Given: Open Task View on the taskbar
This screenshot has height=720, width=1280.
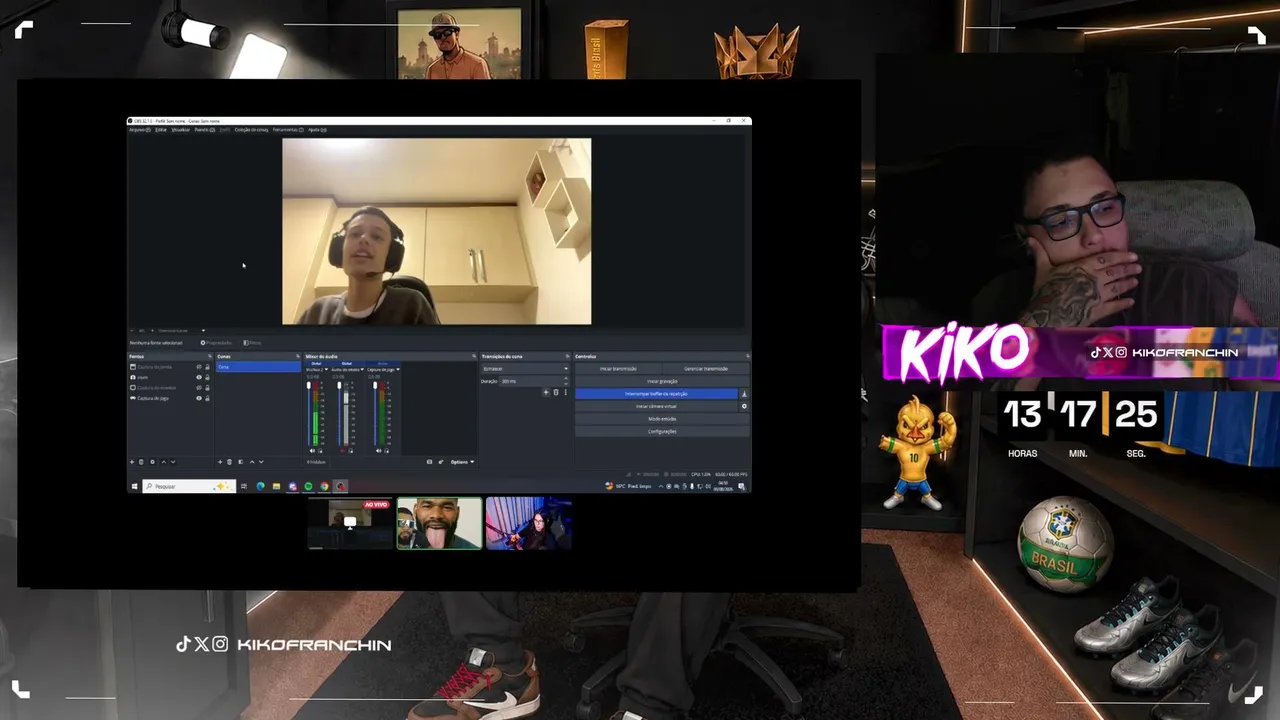Looking at the screenshot, I should pos(244,486).
